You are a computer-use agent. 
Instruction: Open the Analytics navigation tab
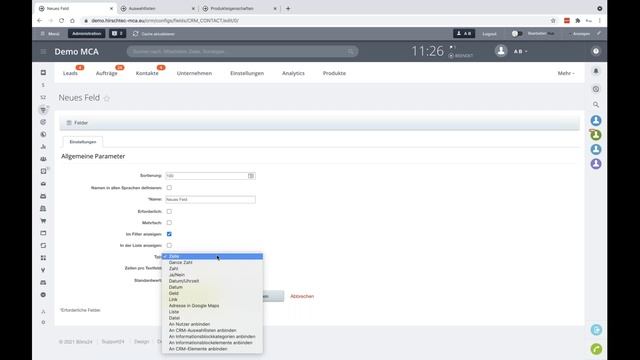pyautogui.click(x=293, y=73)
